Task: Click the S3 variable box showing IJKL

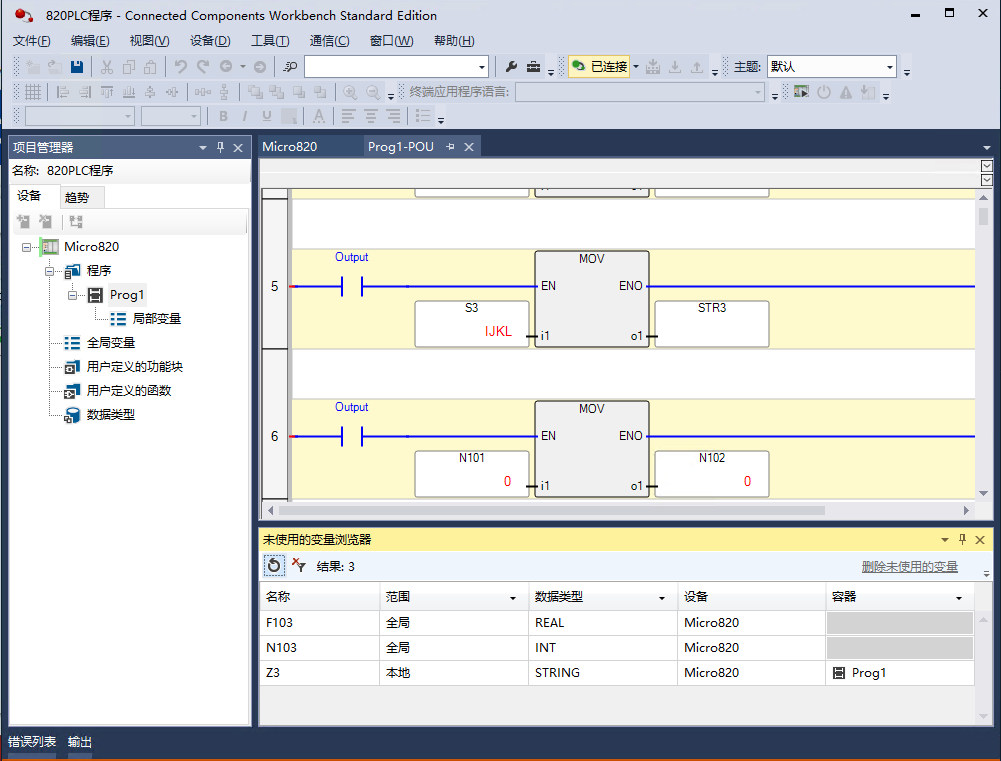Action: tap(472, 324)
